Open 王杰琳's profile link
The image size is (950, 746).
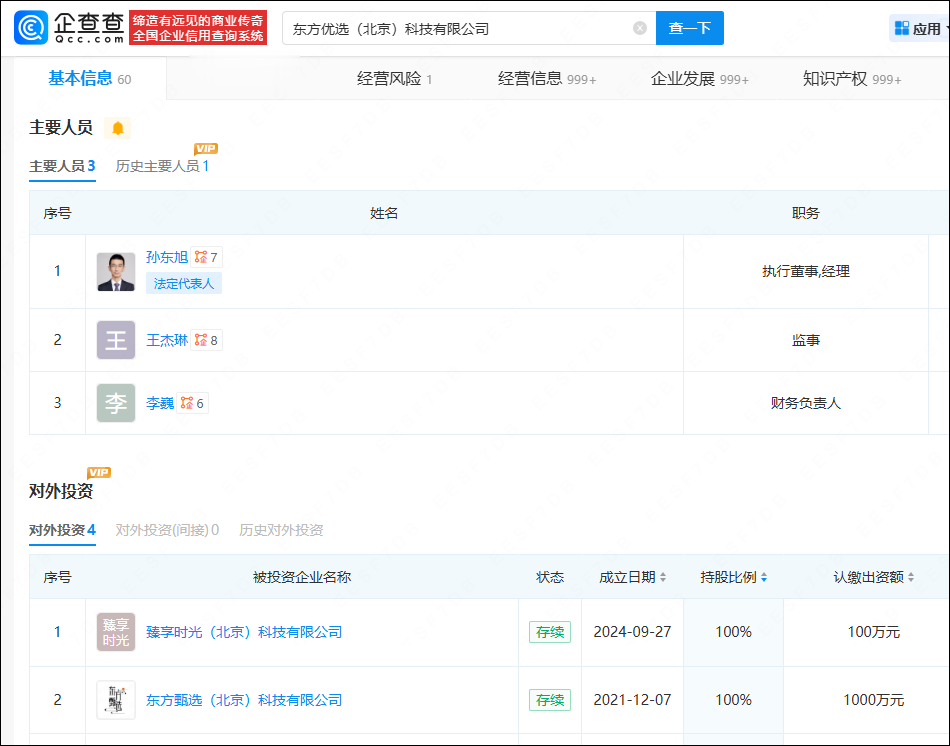pos(167,340)
